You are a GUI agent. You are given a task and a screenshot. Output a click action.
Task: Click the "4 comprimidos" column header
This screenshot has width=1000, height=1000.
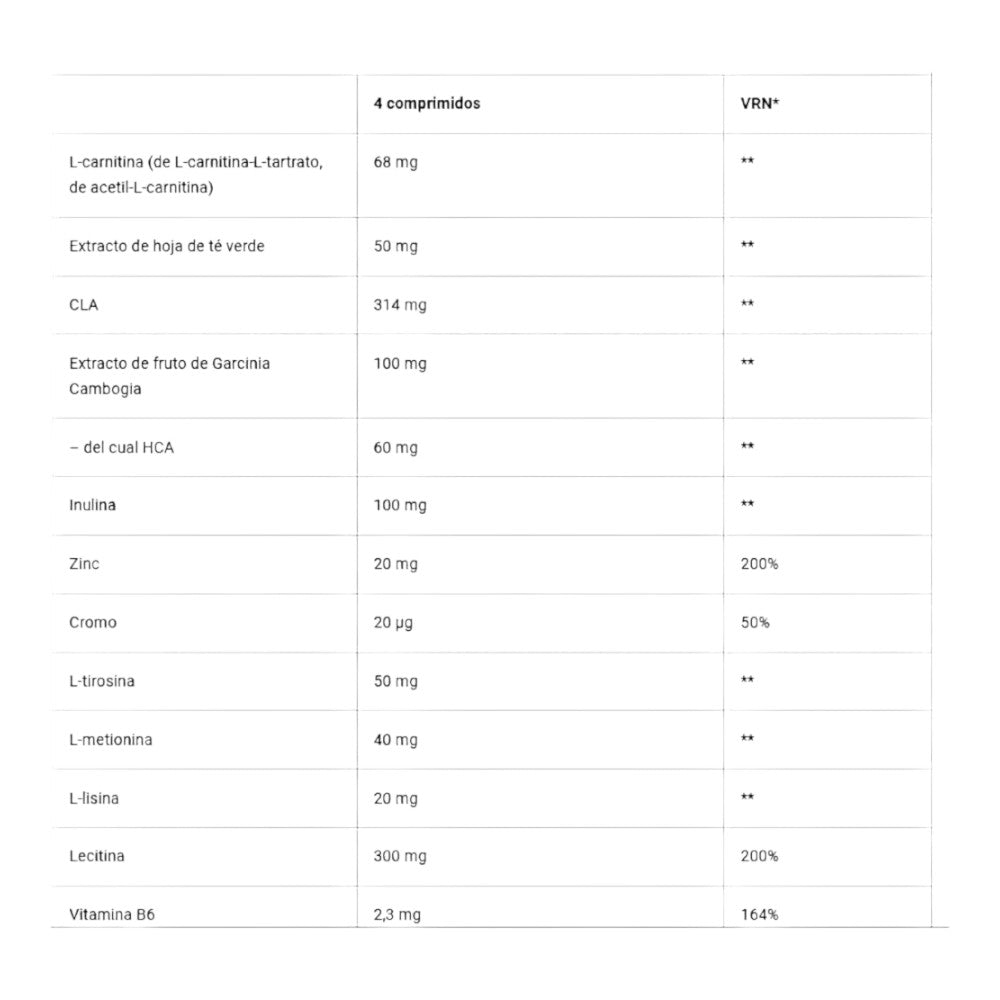tap(427, 104)
